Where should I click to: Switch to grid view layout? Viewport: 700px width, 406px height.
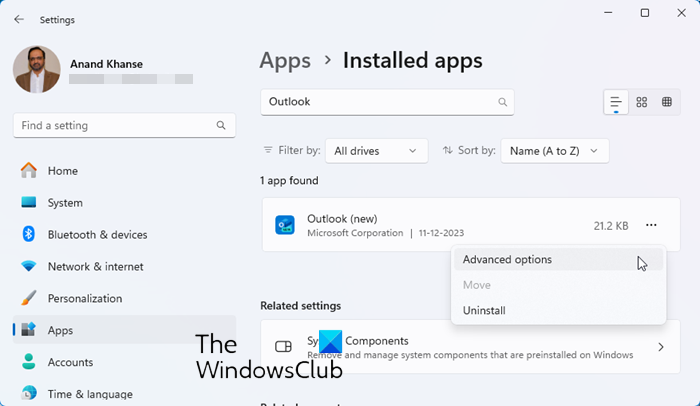[642, 102]
